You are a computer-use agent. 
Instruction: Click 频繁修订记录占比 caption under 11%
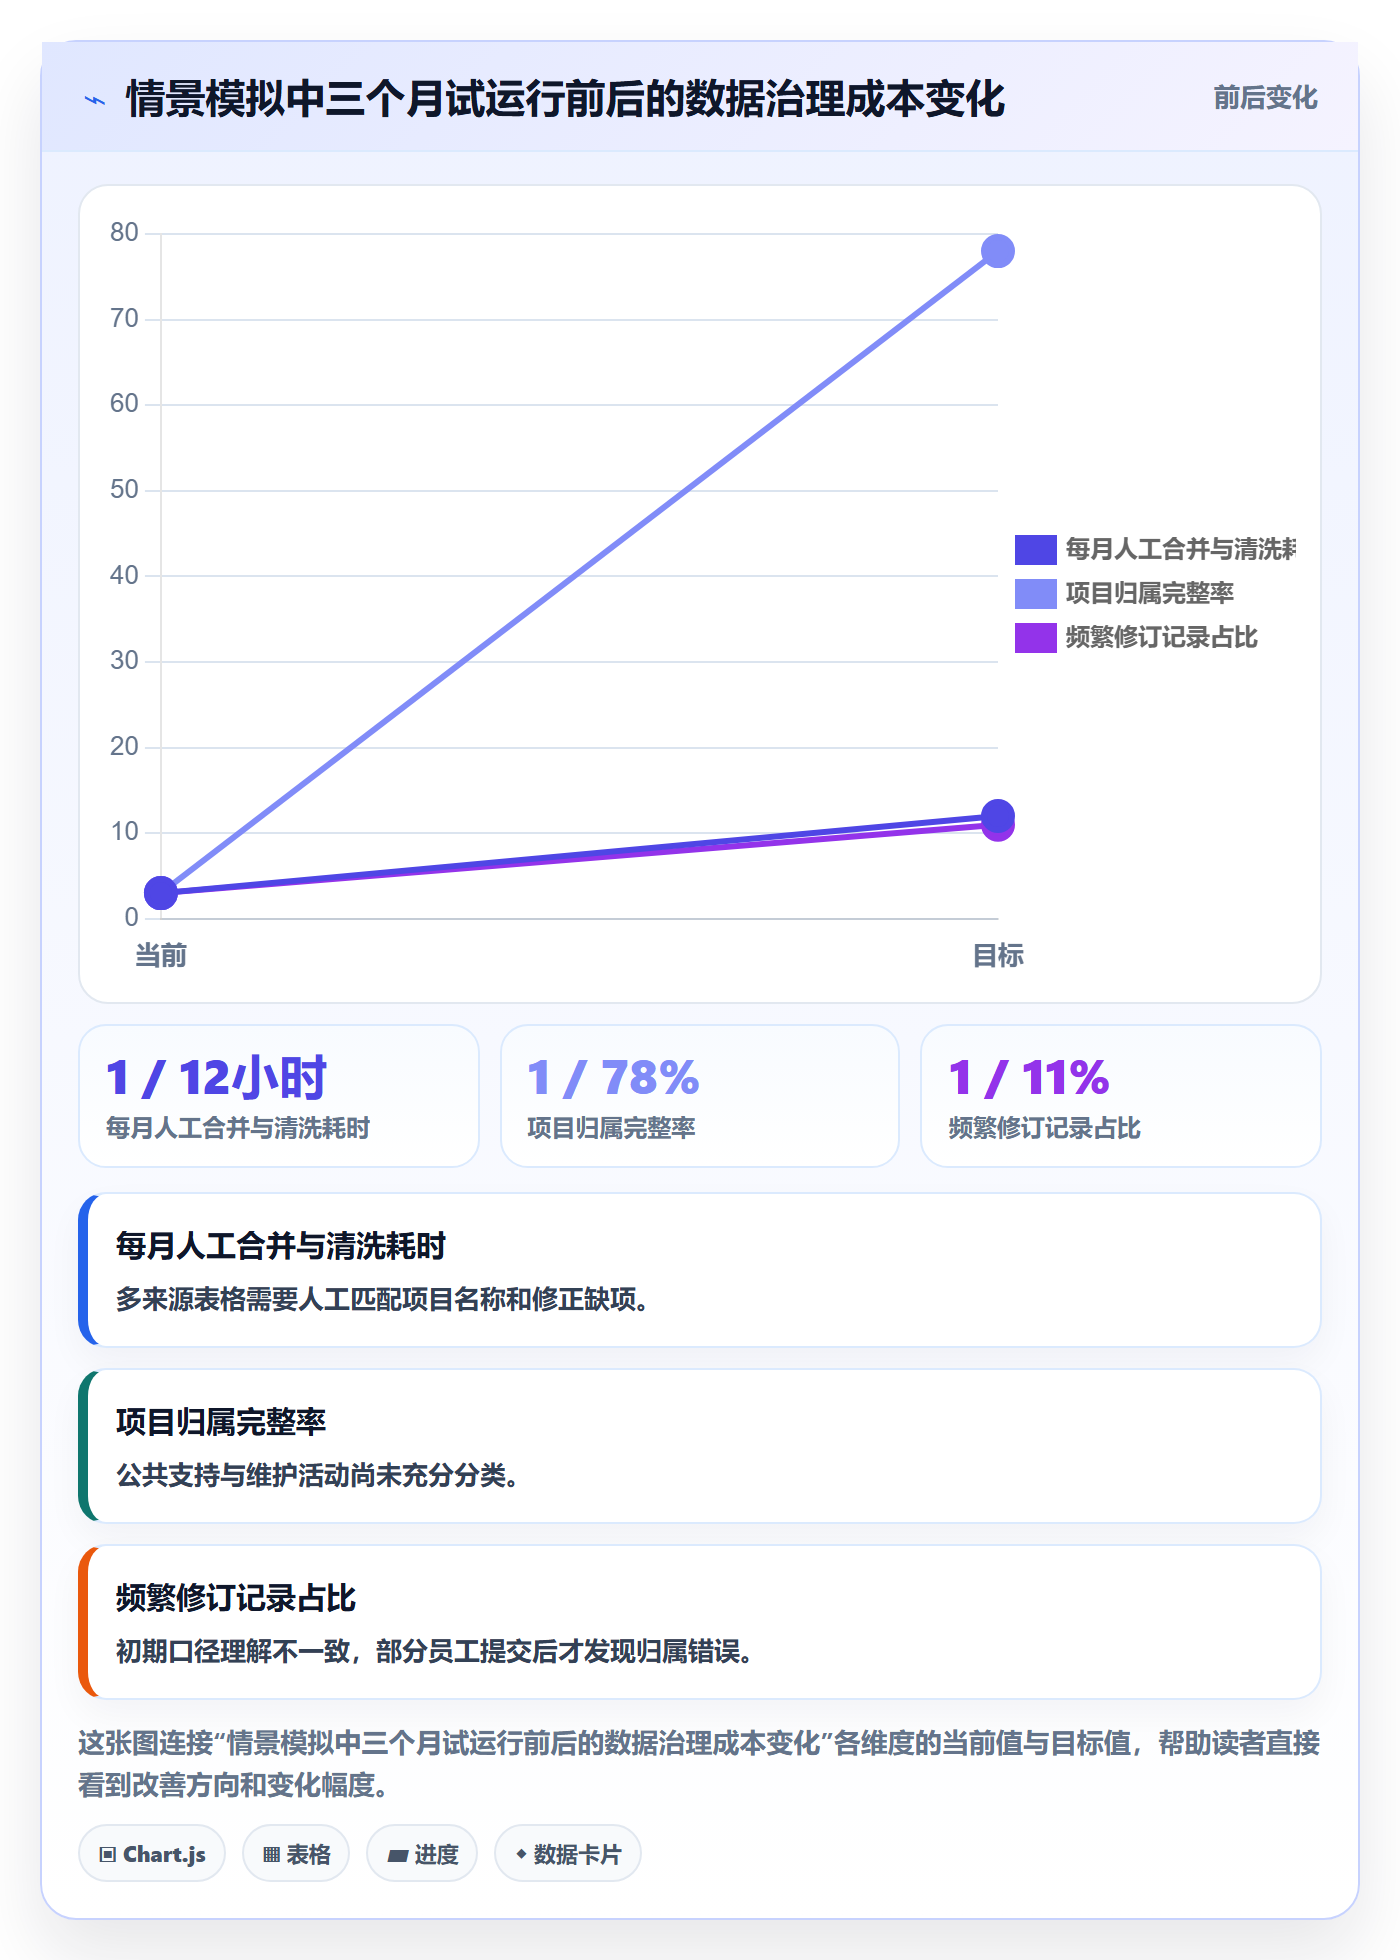(x=1044, y=1128)
